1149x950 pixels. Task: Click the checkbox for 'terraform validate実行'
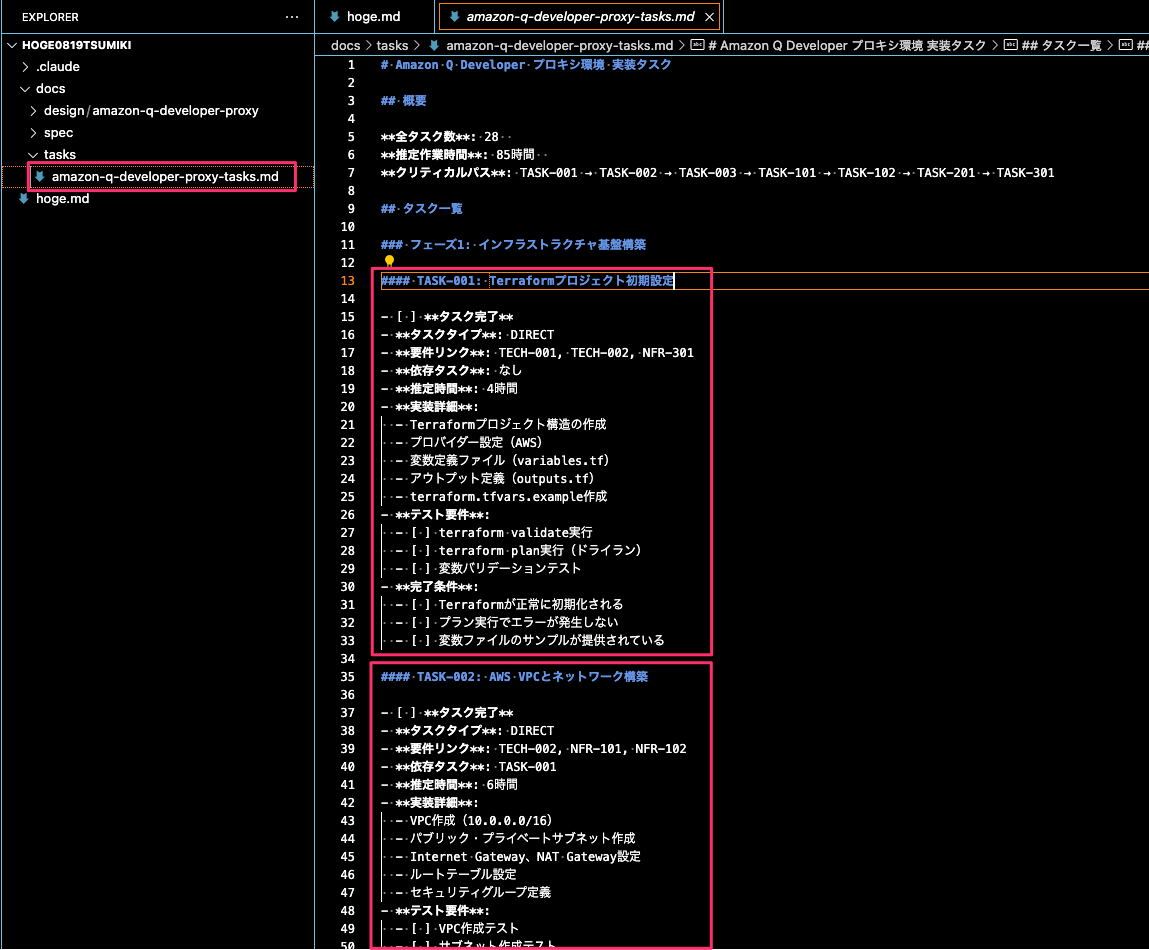(x=421, y=533)
